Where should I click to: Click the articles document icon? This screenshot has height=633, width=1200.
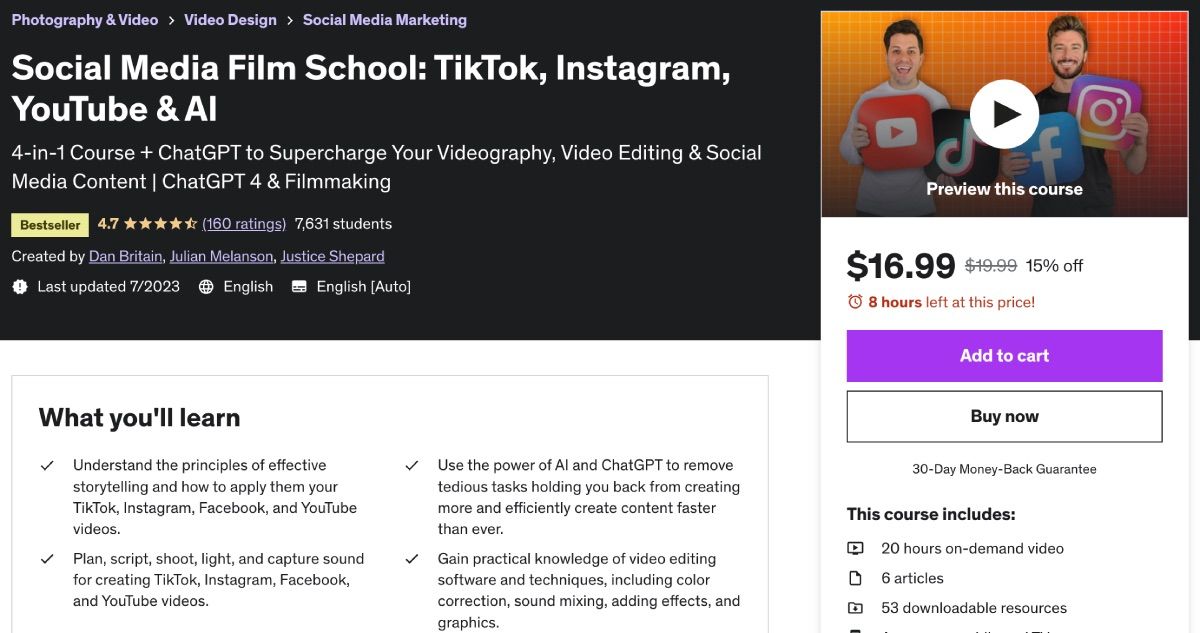point(855,578)
